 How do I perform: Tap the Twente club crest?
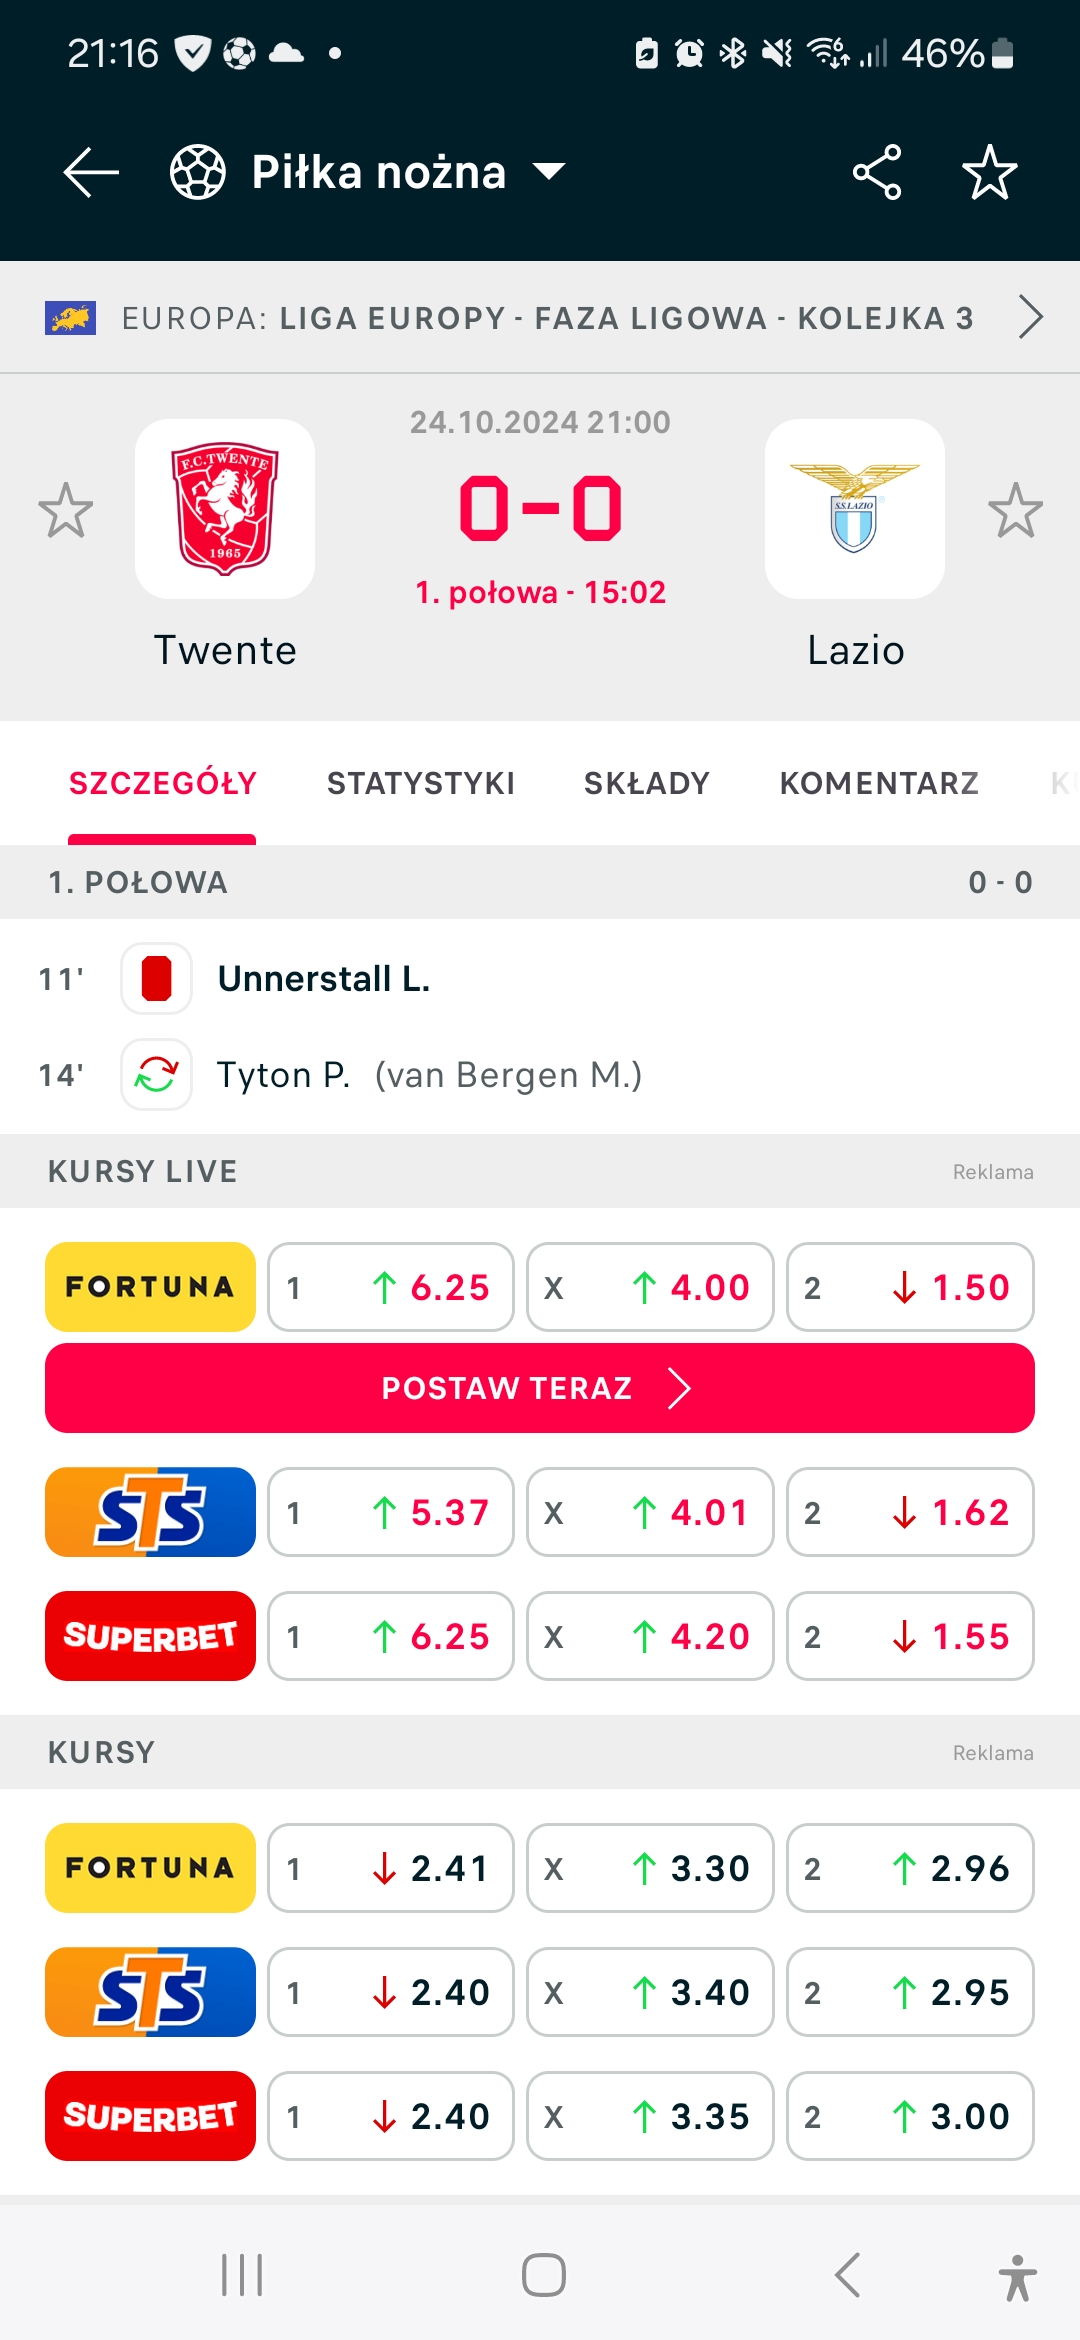(225, 509)
